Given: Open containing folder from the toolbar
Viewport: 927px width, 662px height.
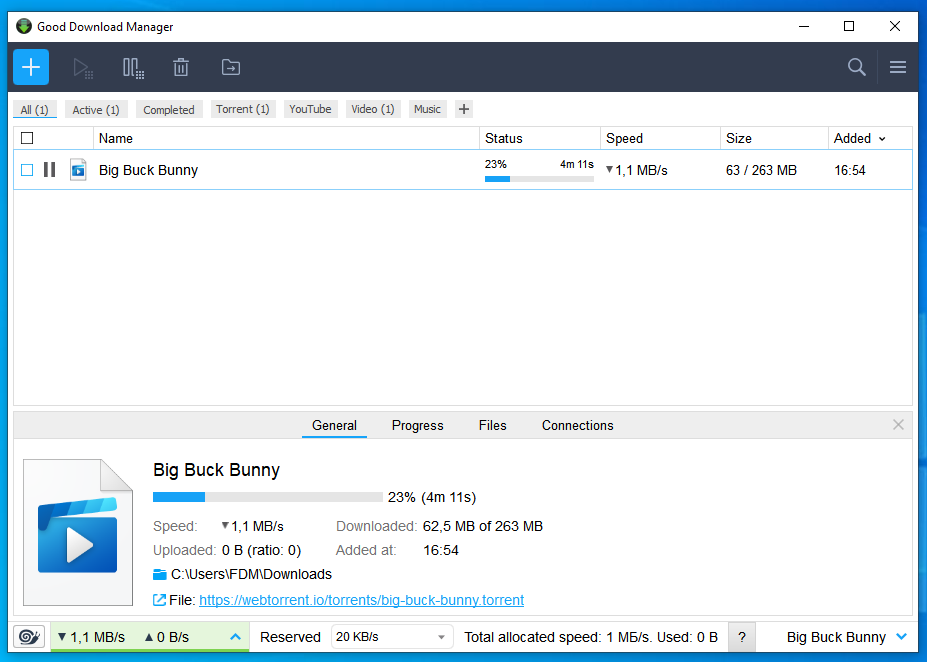Looking at the screenshot, I should (230, 67).
